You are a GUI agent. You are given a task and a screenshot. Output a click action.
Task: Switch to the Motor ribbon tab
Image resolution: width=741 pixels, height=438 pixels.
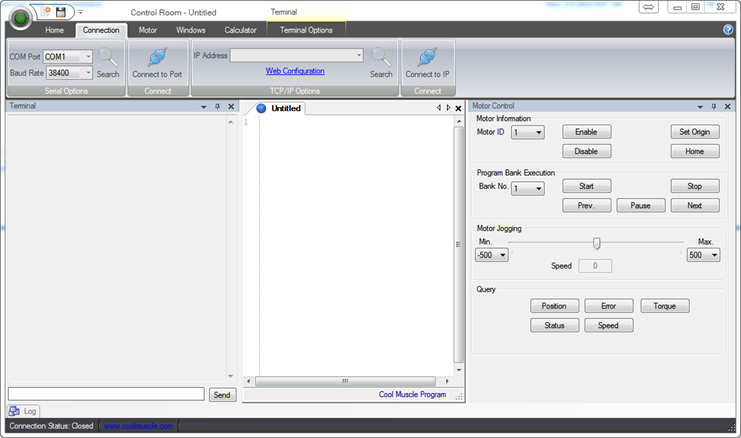pos(147,30)
